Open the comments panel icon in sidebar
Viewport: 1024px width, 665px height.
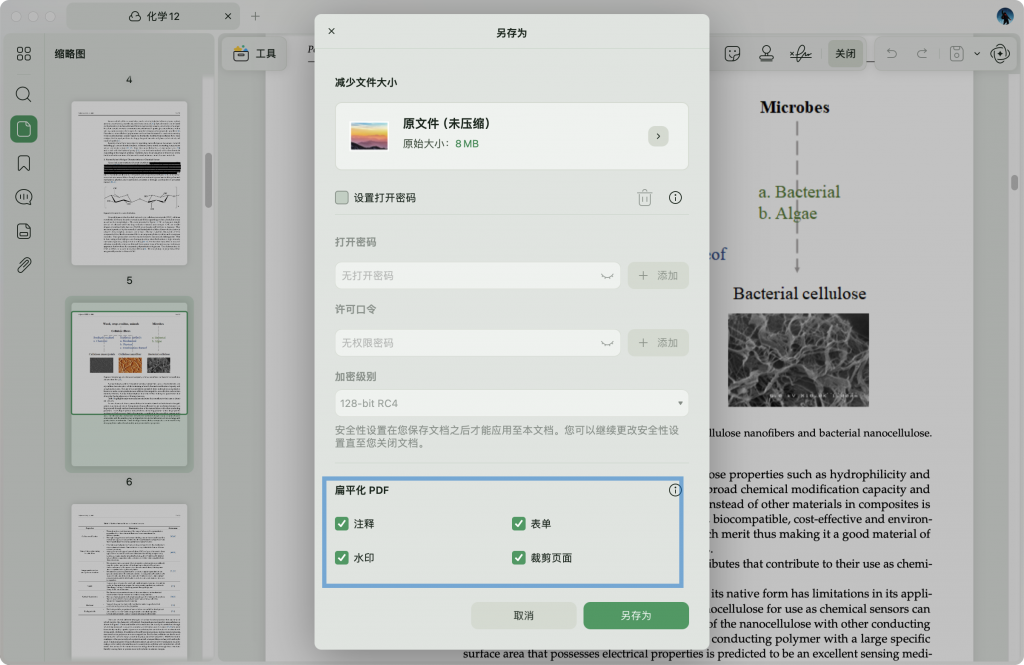24,197
